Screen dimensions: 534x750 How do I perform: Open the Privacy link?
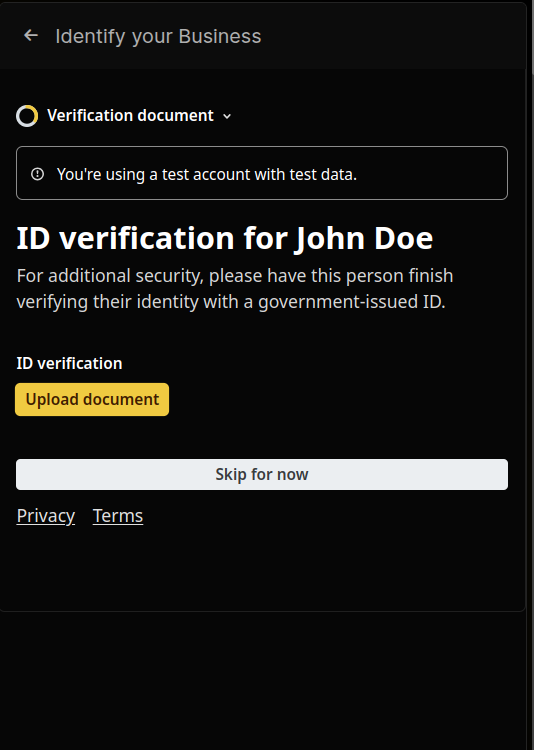[x=46, y=516]
